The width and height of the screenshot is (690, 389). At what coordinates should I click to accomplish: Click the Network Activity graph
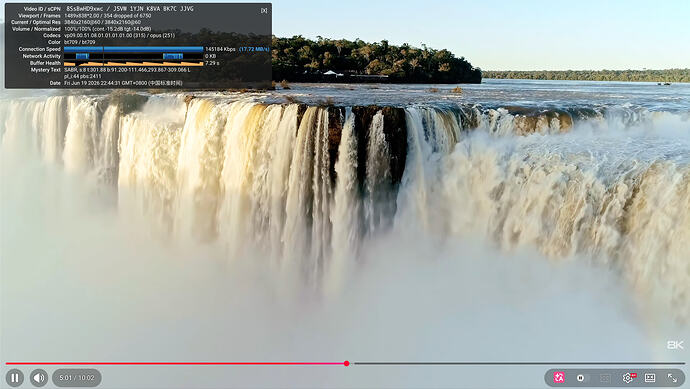134,56
